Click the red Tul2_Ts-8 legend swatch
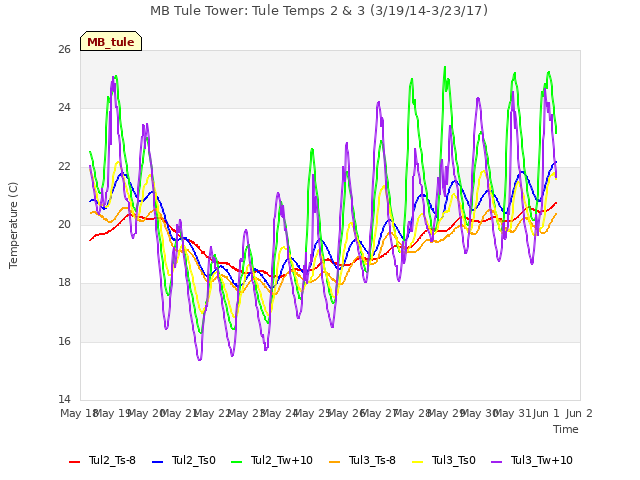 point(74,462)
